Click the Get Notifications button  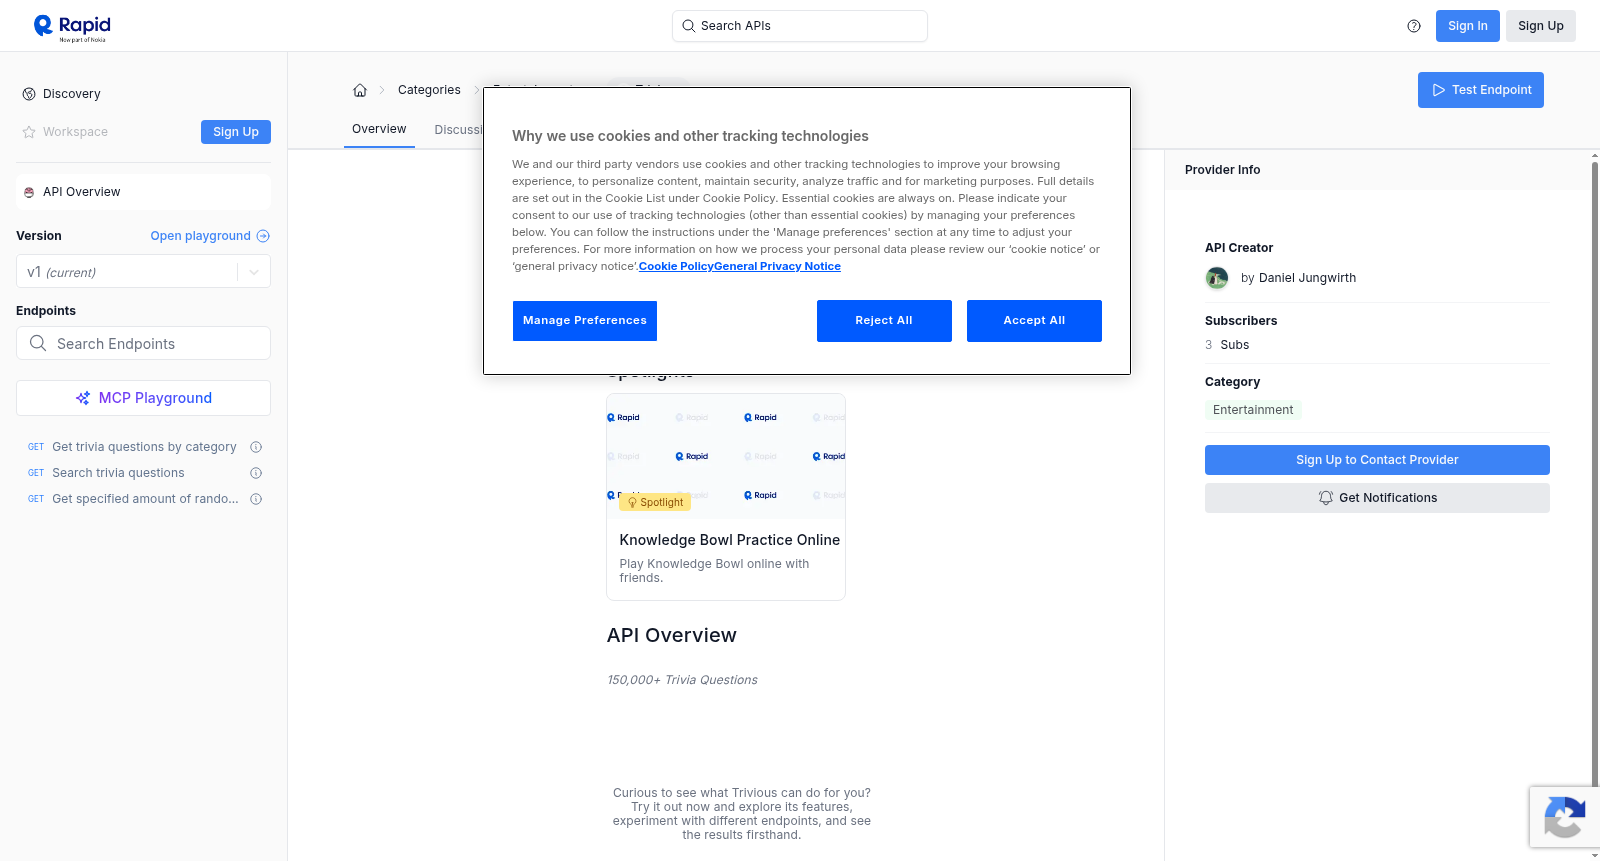(1377, 498)
